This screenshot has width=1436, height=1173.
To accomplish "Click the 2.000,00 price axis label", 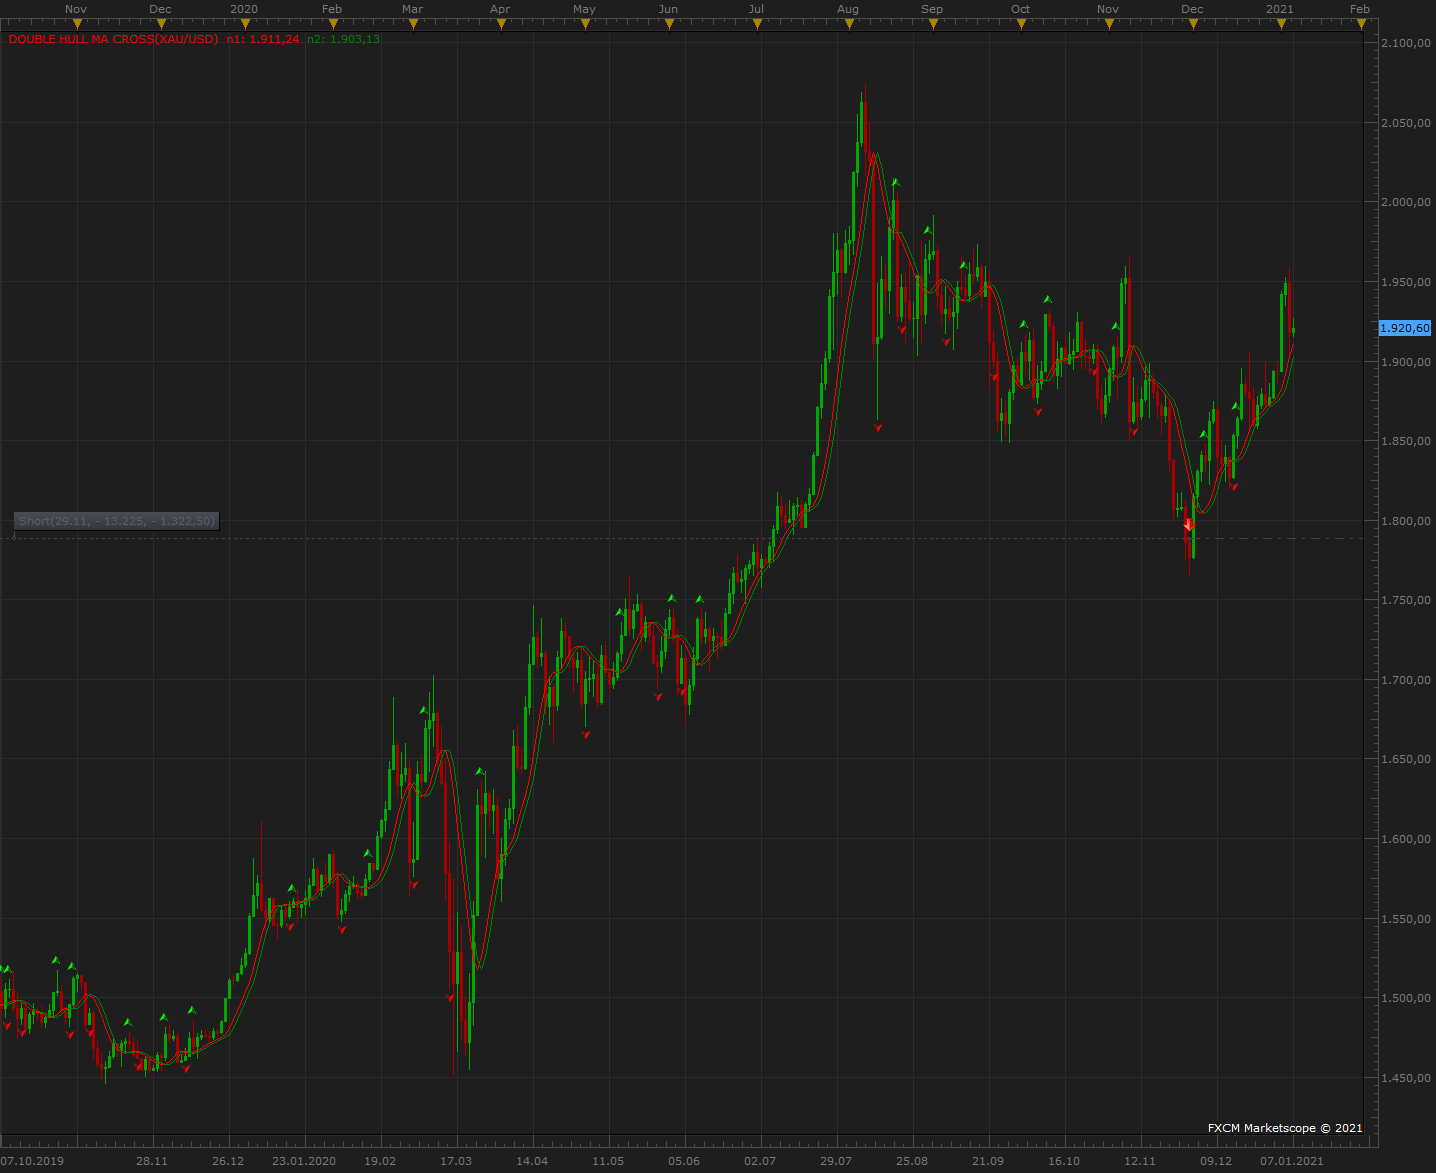I will (x=1405, y=202).
